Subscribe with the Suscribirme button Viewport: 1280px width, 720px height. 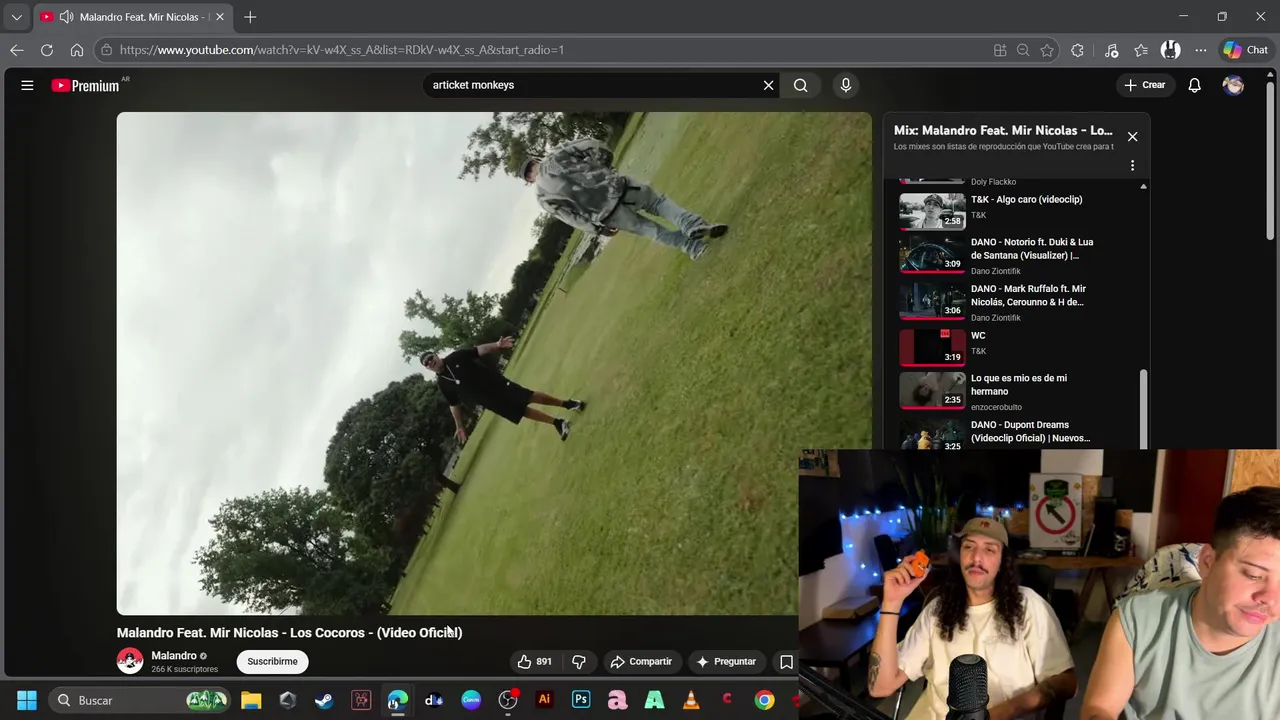(x=272, y=661)
